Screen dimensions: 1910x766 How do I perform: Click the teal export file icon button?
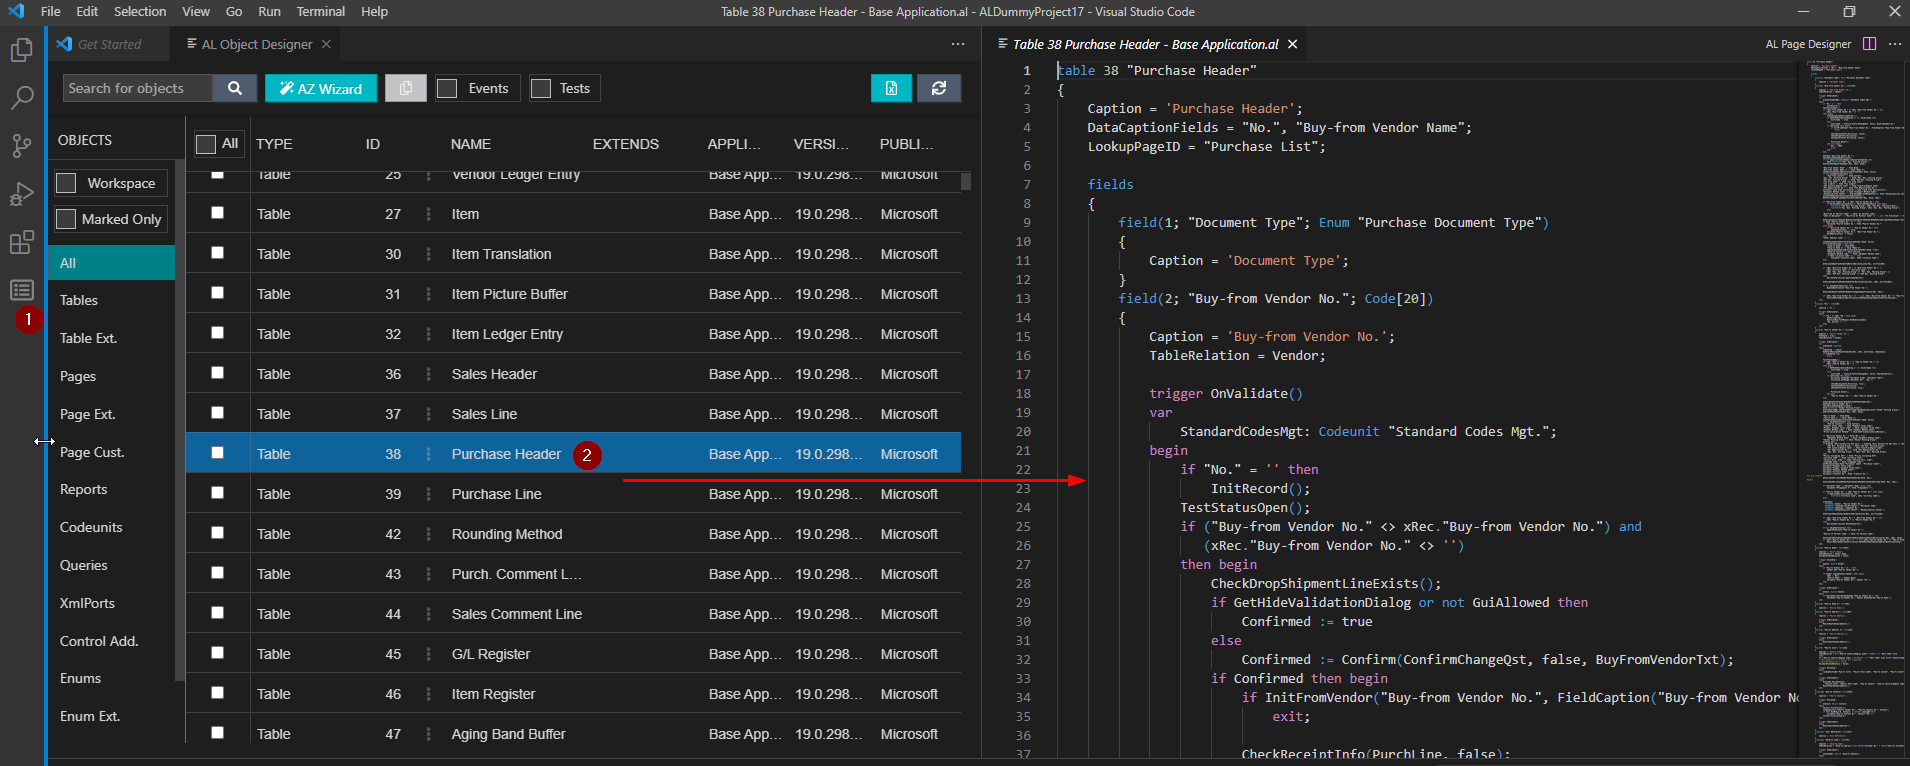(x=891, y=88)
